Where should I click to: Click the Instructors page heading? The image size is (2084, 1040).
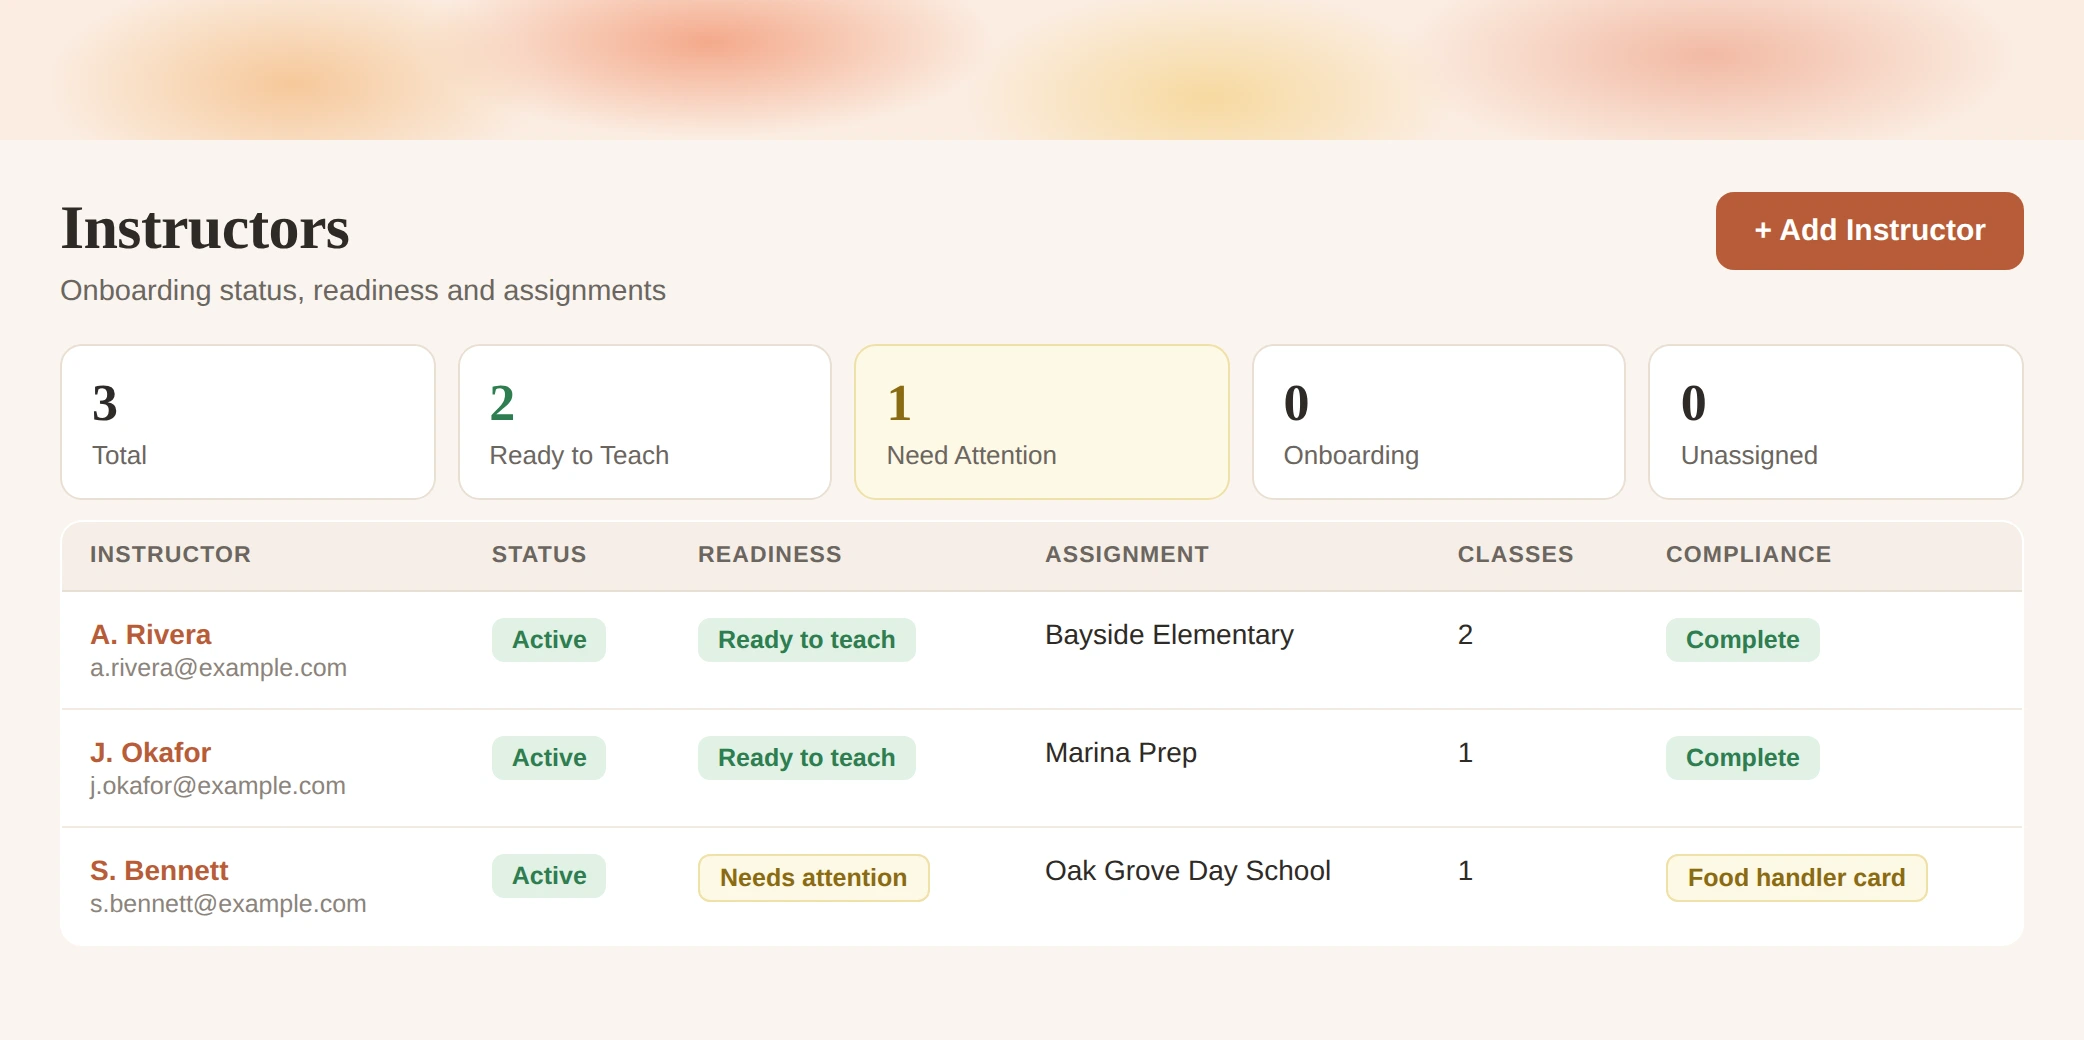click(x=205, y=229)
